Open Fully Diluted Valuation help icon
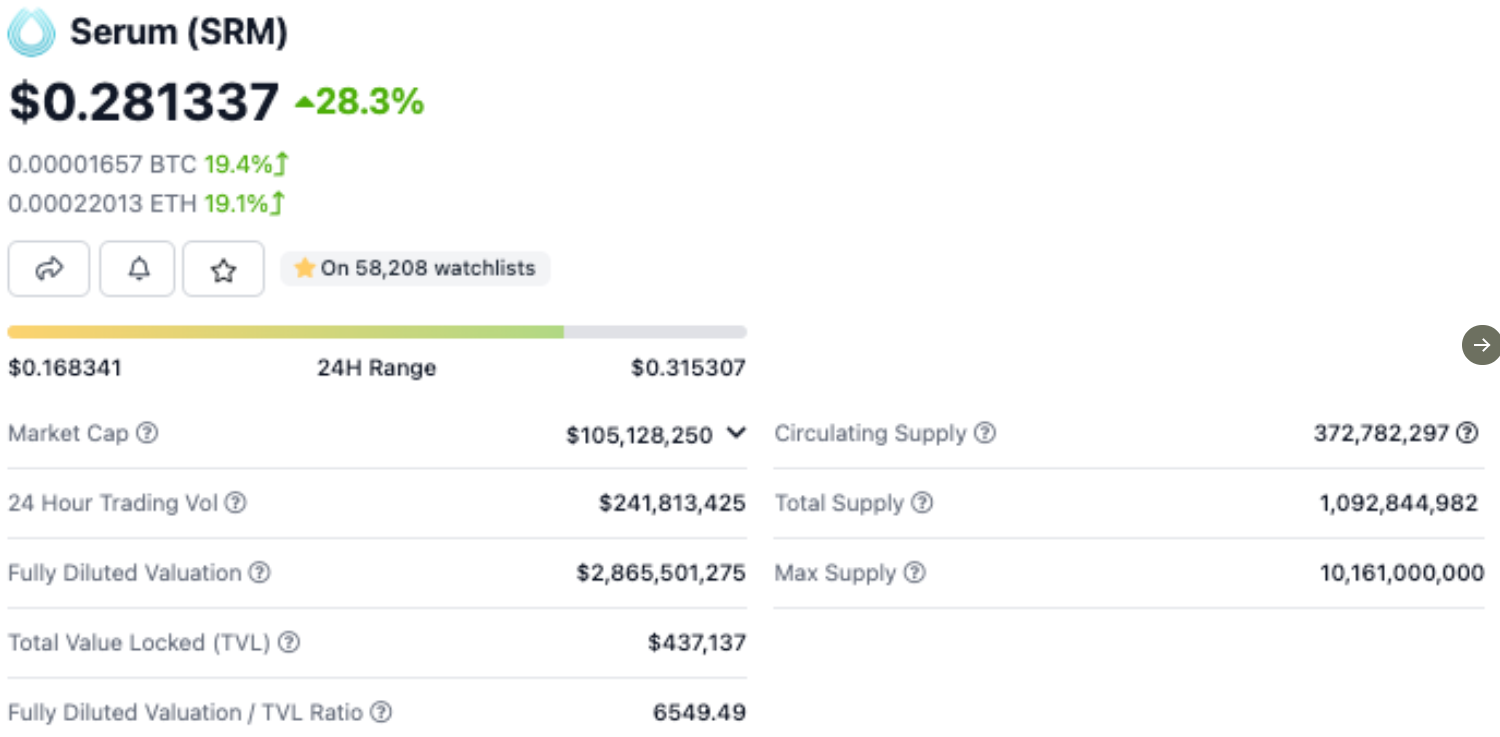Screen dimensions: 1500x737 (259, 573)
